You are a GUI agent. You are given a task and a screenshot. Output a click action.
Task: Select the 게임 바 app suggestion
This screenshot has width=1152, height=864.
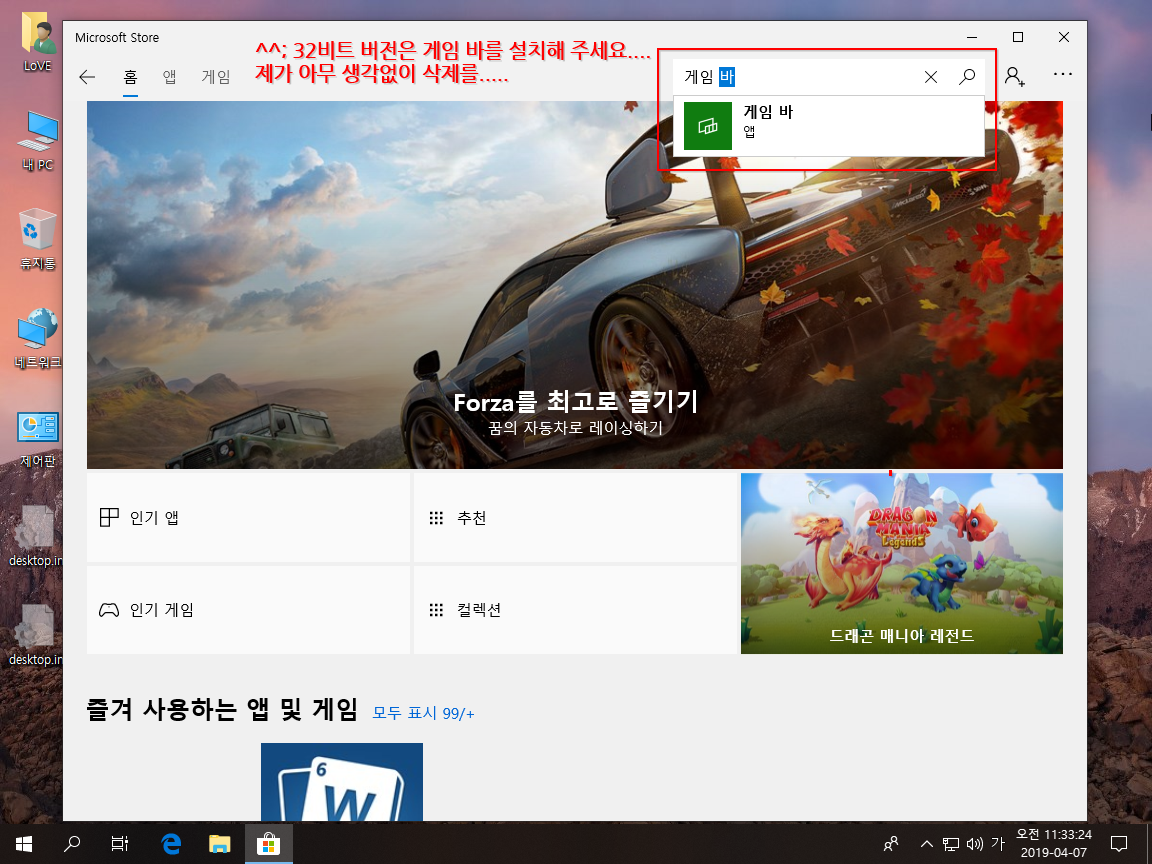[829, 126]
